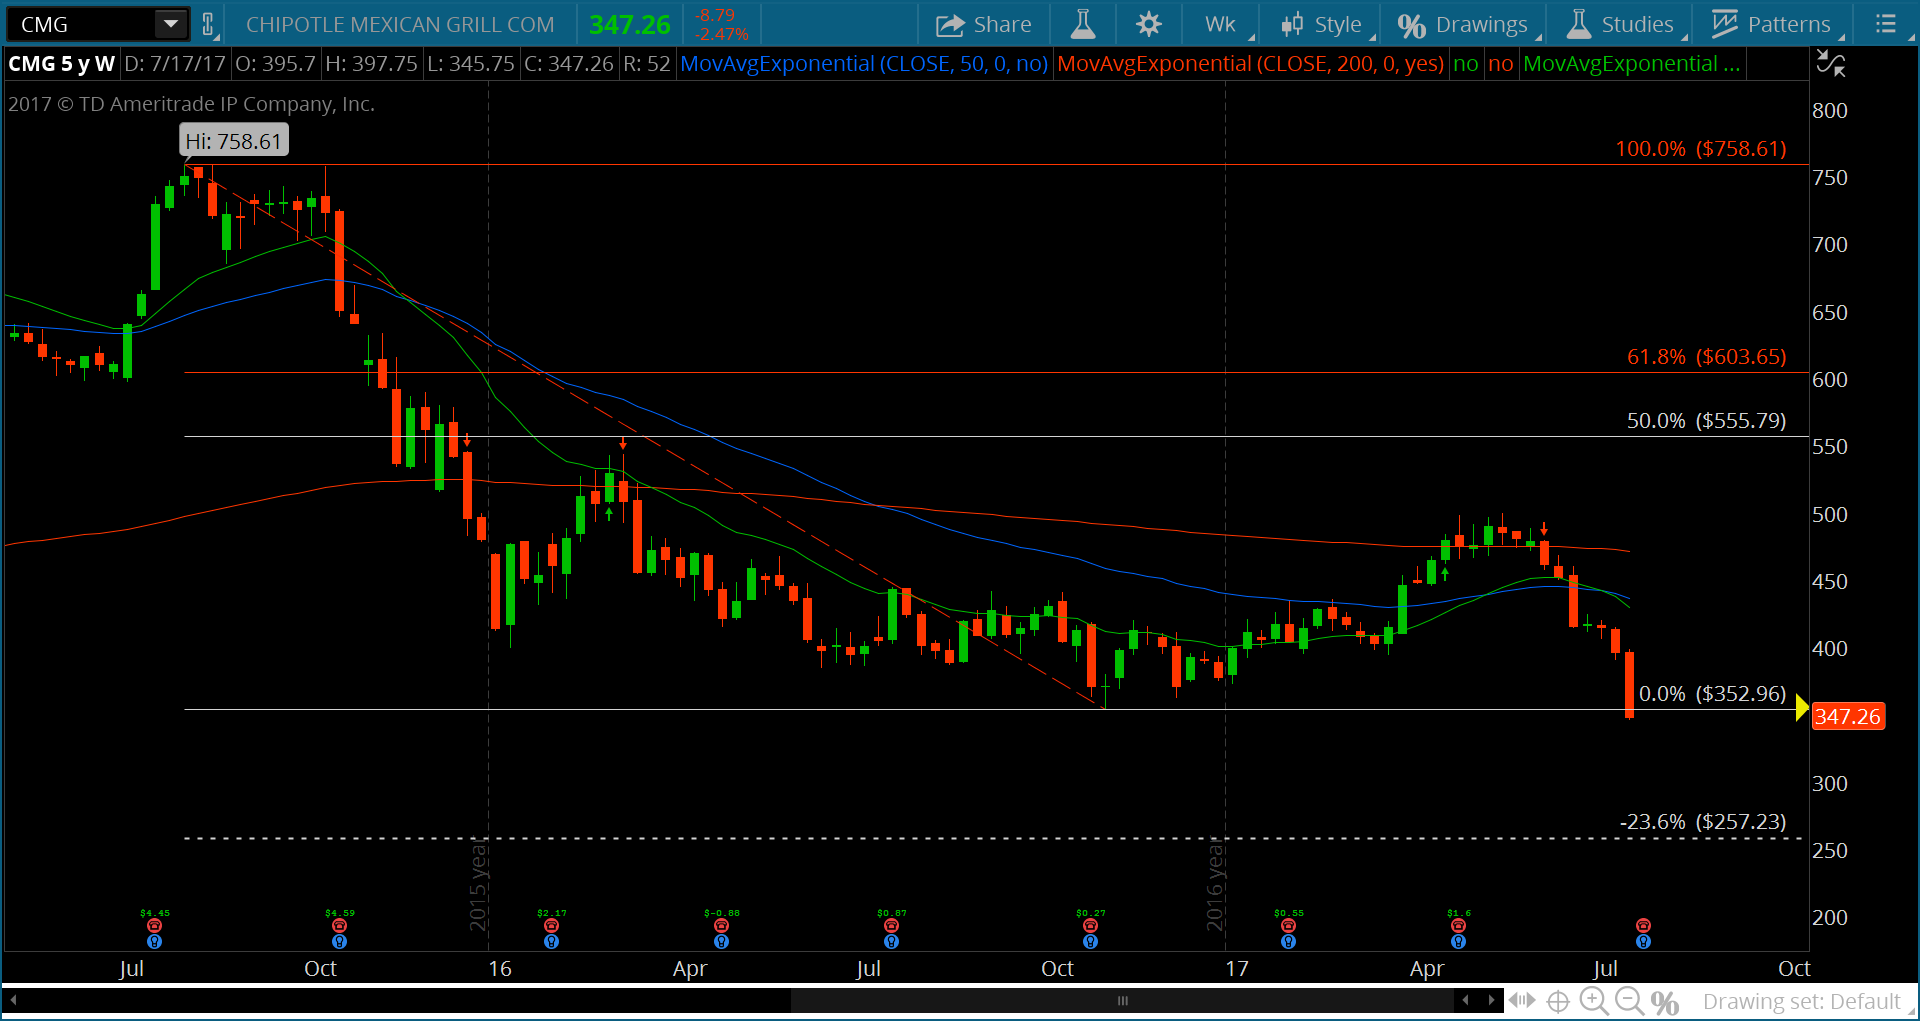The width and height of the screenshot is (1920, 1021).
Task: Click the red 'no' study value
Action: (x=1500, y=64)
